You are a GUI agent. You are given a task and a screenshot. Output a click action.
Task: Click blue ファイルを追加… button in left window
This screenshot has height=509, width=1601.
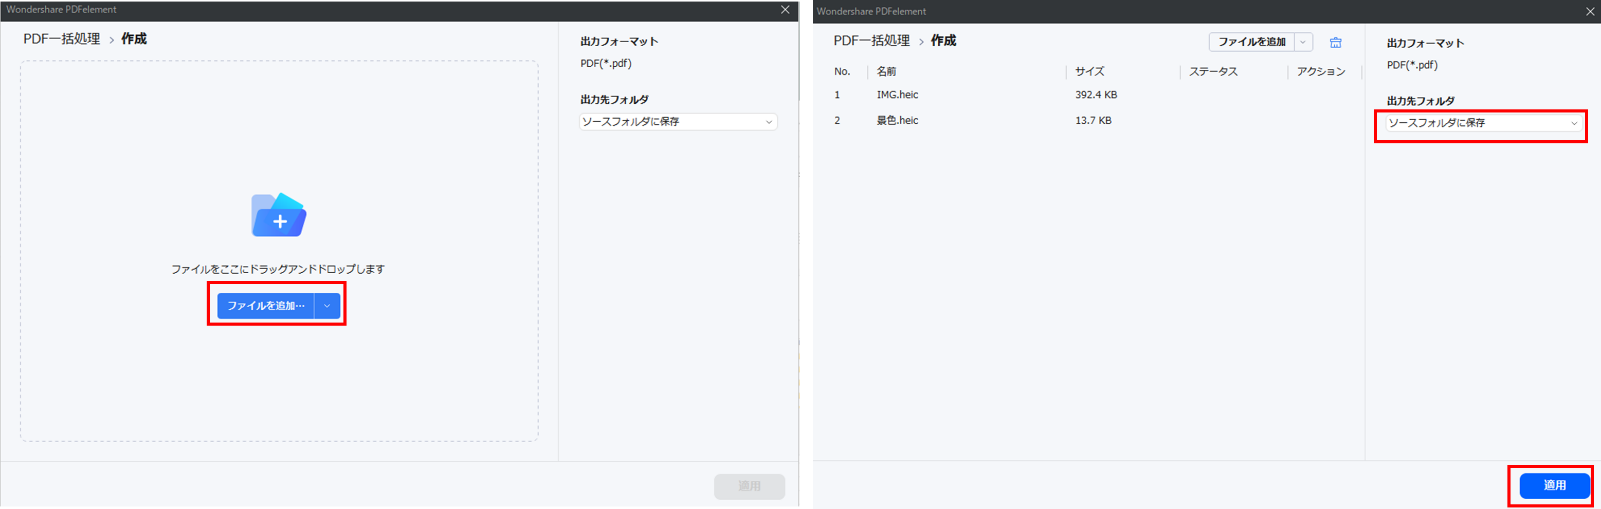coord(266,305)
